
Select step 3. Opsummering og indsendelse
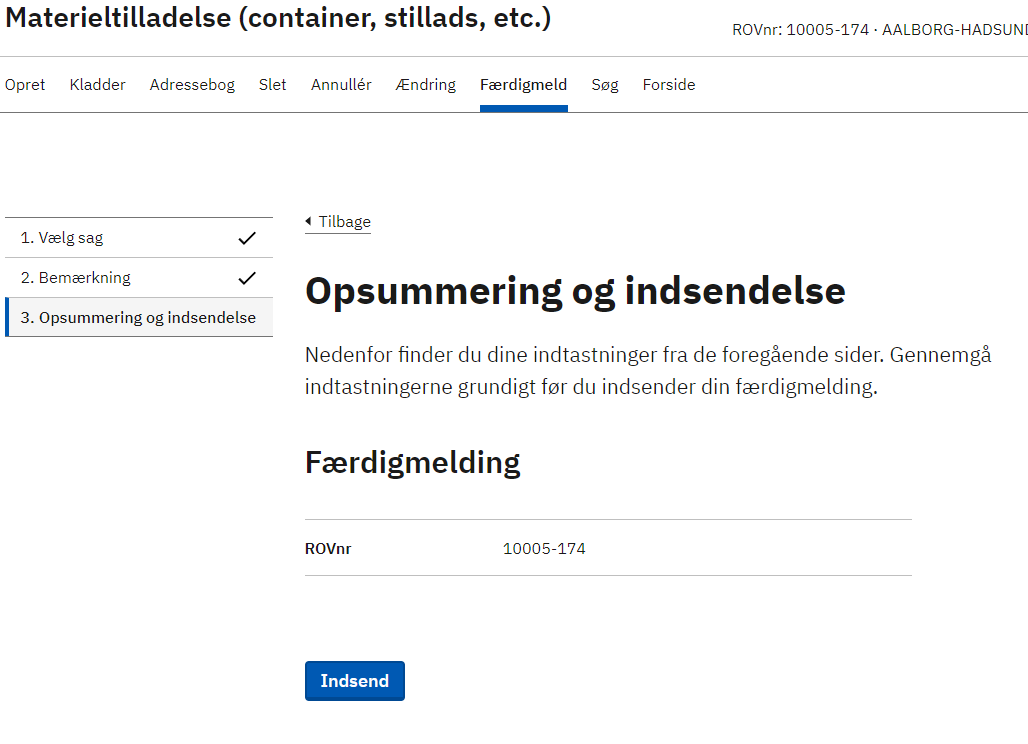pyautogui.click(x=138, y=318)
